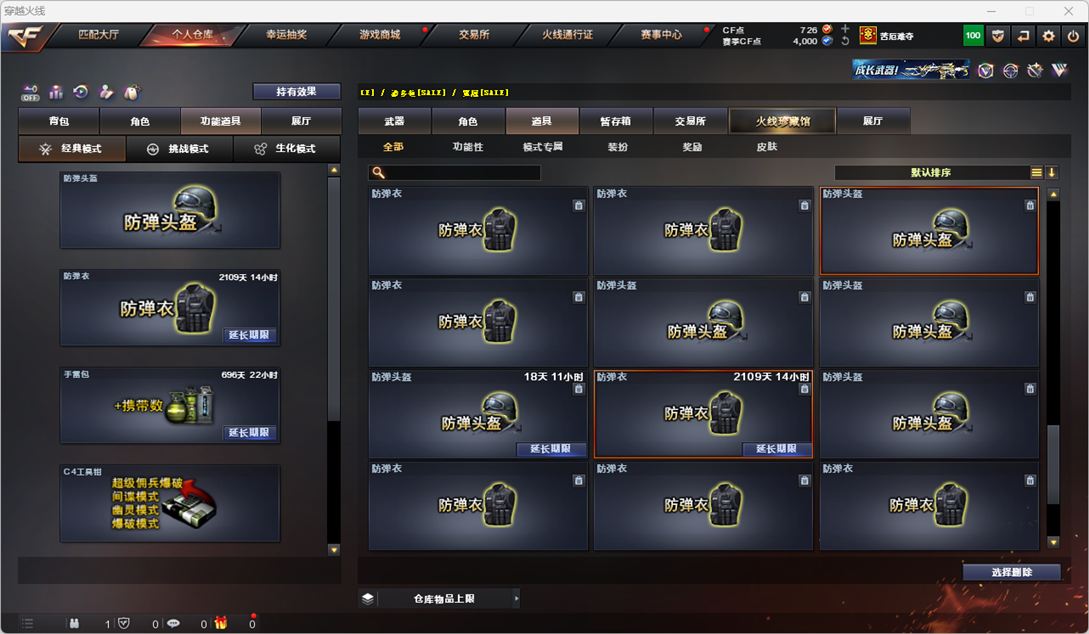Toggle the lock on the selected 防弹头盔 item
This screenshot has width=1089, height=634.
1030,205
